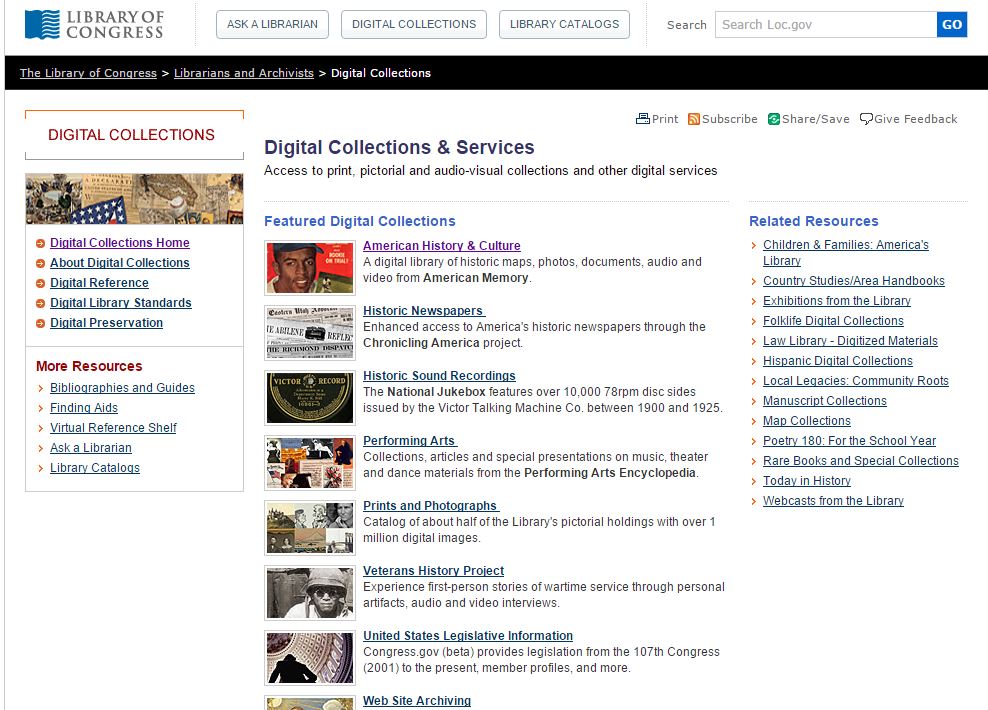Click the Library of Congress logo

95,25
